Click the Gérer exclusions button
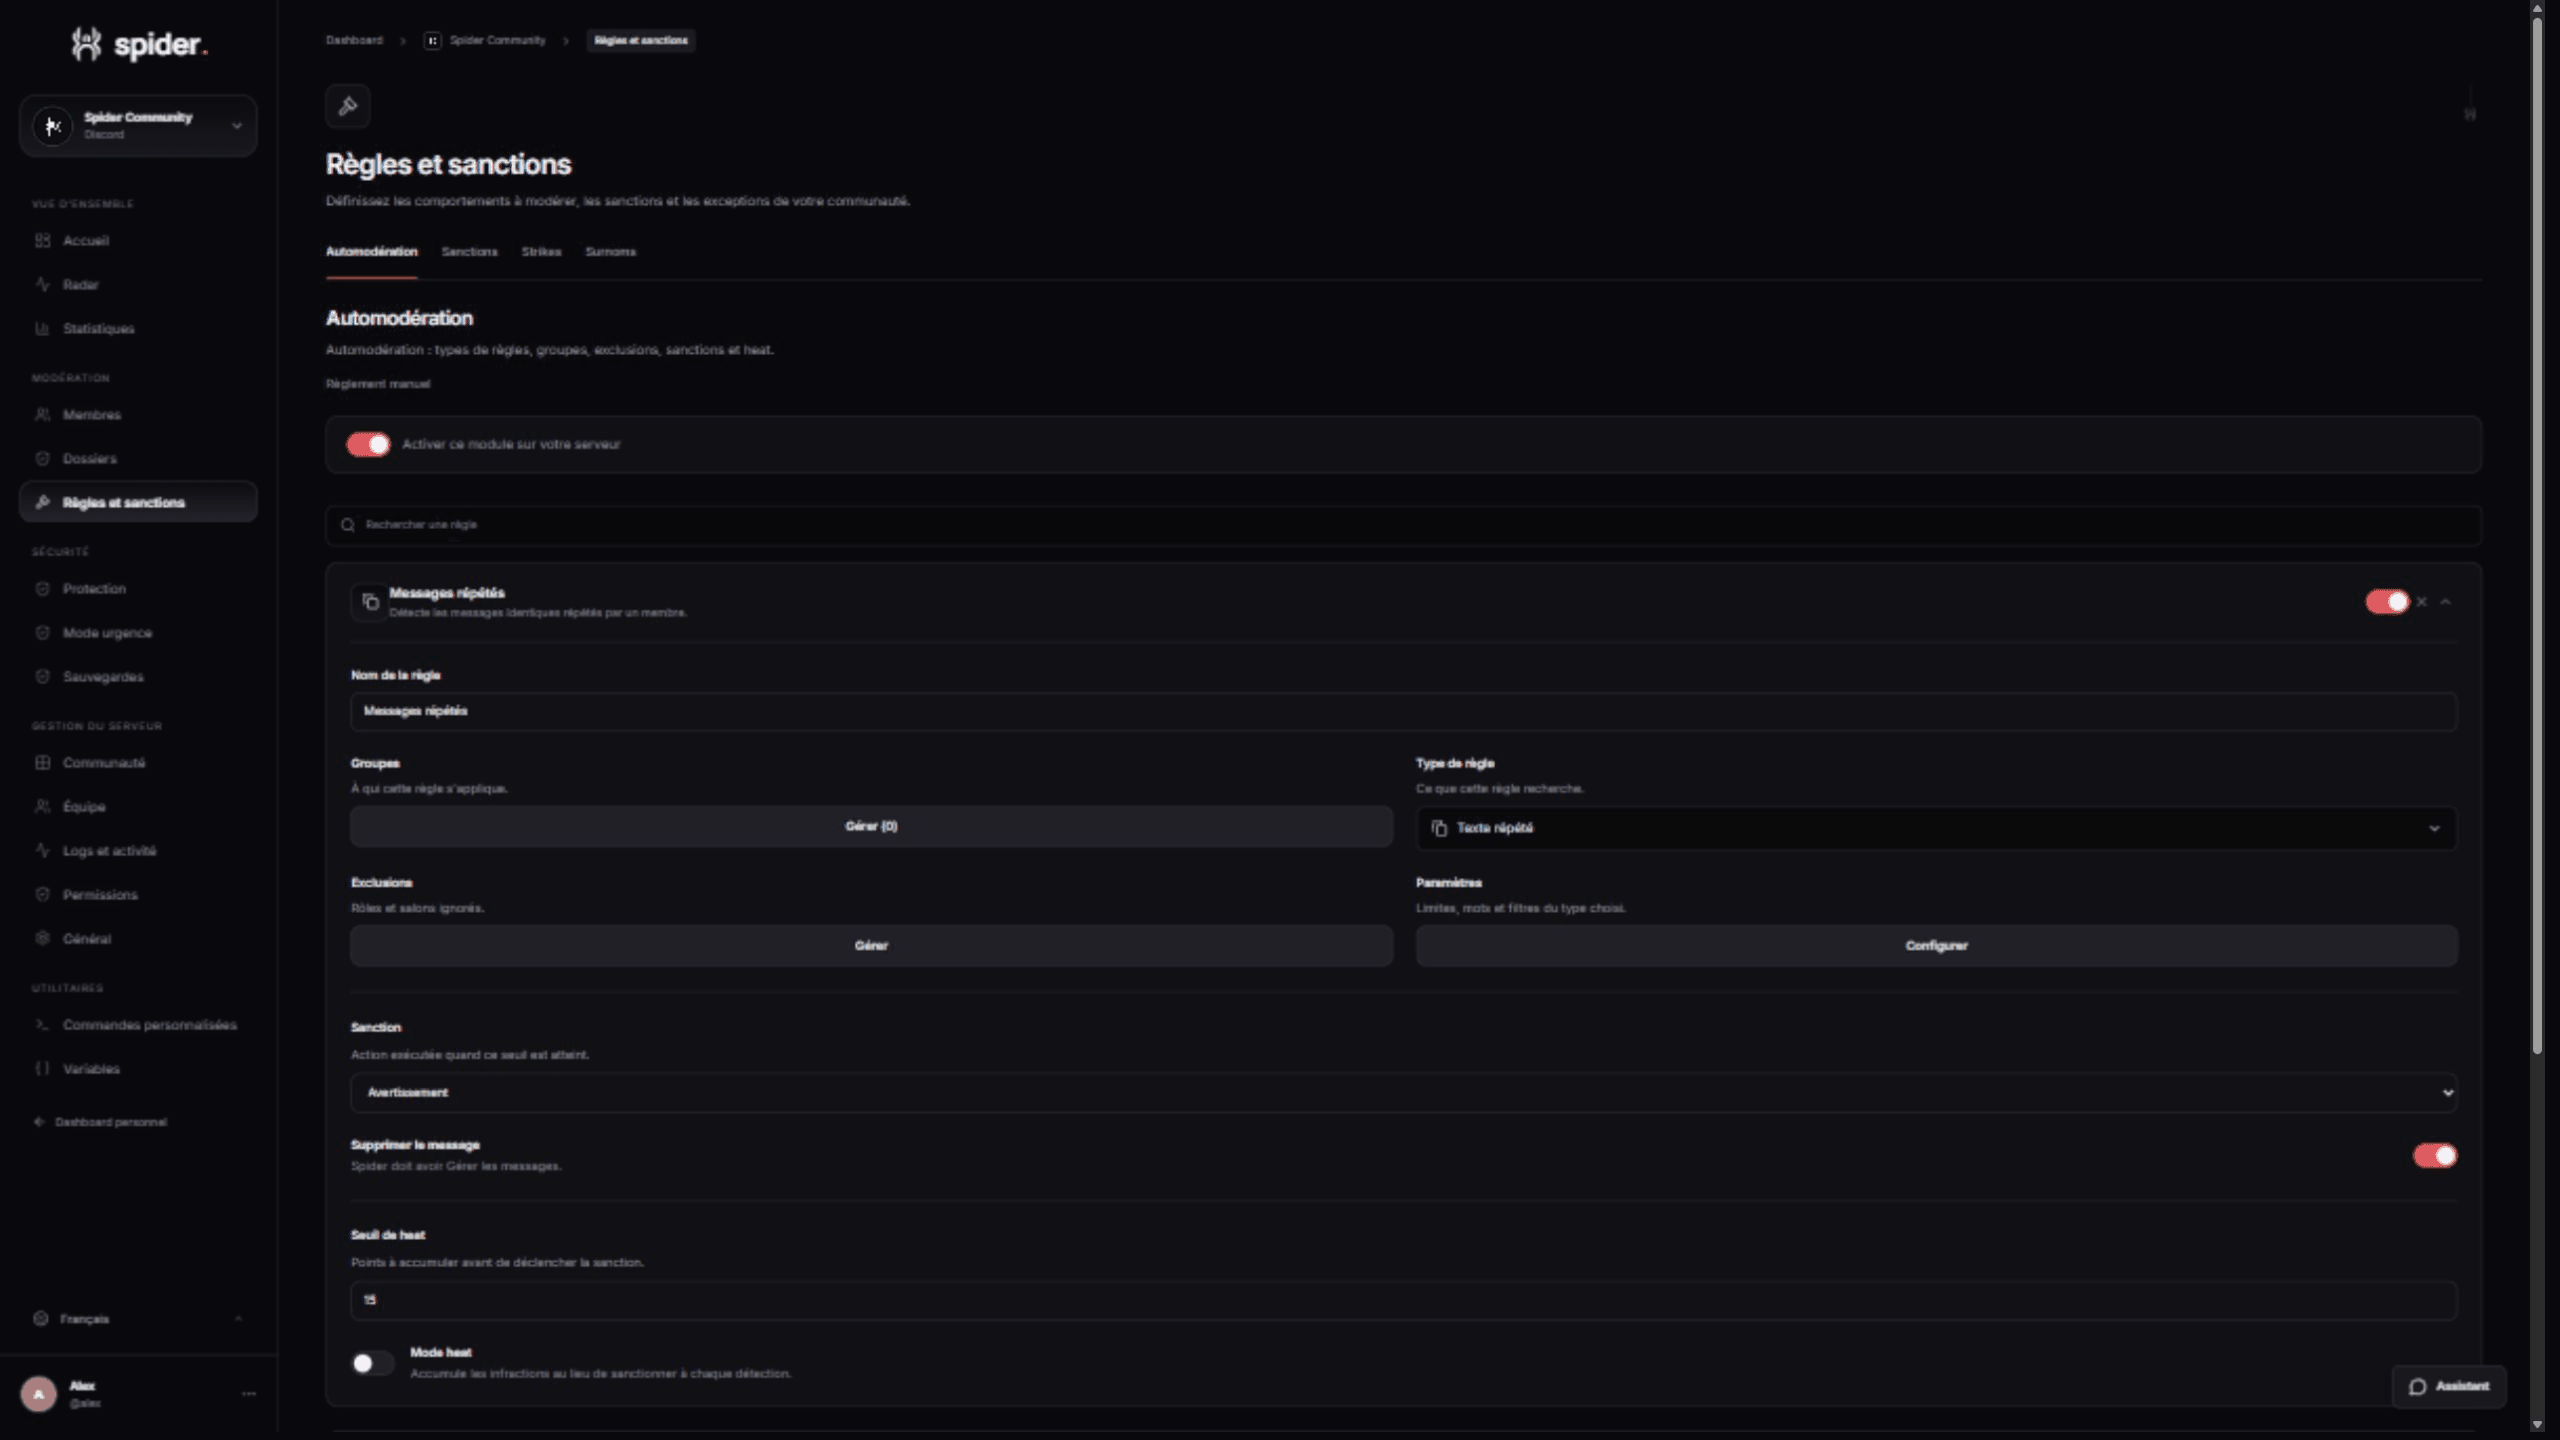2560x1440 pixels. [871, 945]
